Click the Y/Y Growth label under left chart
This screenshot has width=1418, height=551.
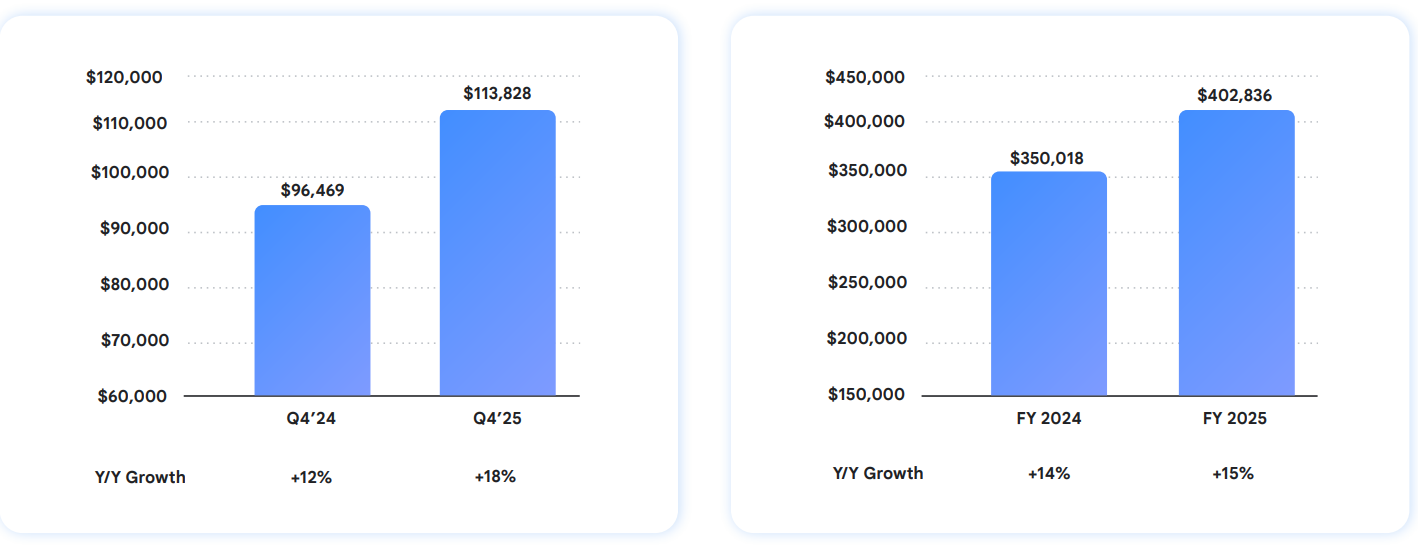click(140, 477)
